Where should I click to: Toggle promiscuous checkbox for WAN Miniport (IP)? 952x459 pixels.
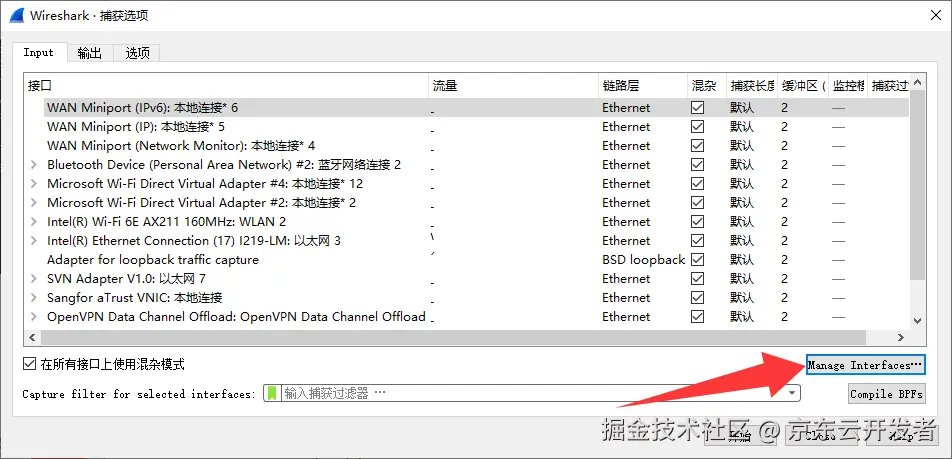point(698,126)
